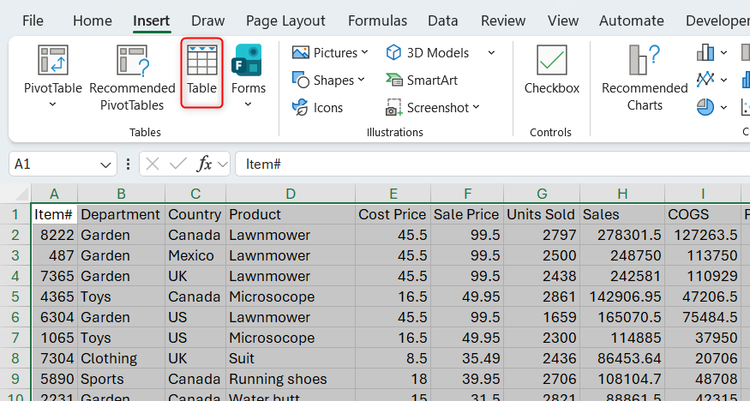The width and height of the screenshot is (750, 401).
Task: Select row 5 header
Action: tap(15, 297)
